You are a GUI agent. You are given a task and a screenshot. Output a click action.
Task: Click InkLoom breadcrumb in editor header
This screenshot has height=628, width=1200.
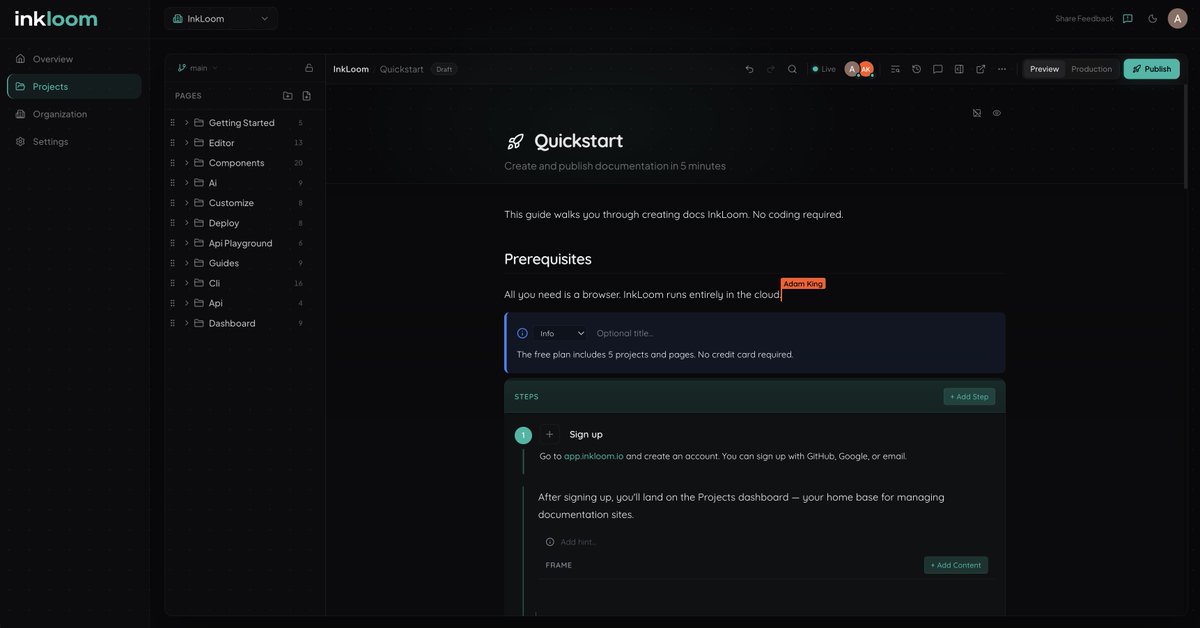click(x=351, y=69)
